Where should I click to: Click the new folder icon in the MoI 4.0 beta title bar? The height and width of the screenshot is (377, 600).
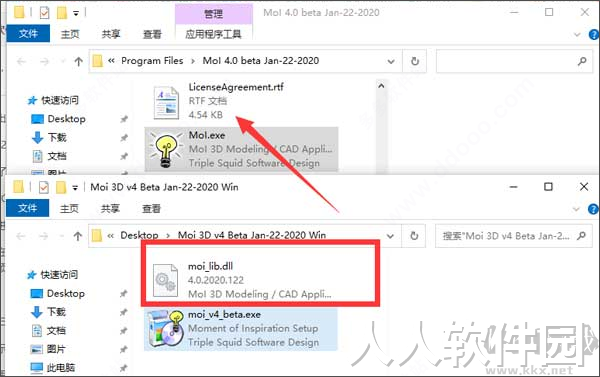[62, 13]
